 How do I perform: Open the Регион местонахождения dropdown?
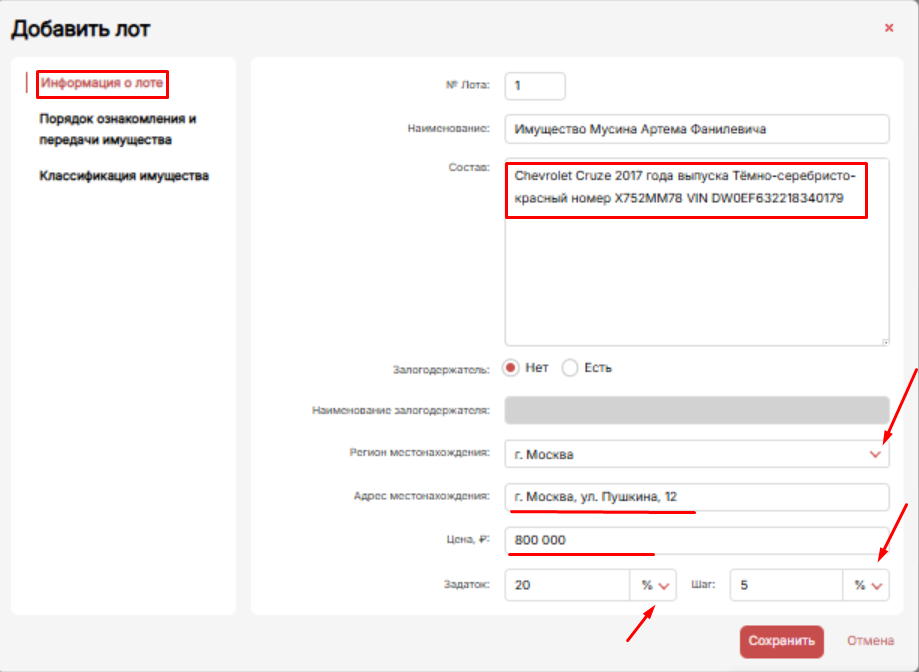[696, 454]
